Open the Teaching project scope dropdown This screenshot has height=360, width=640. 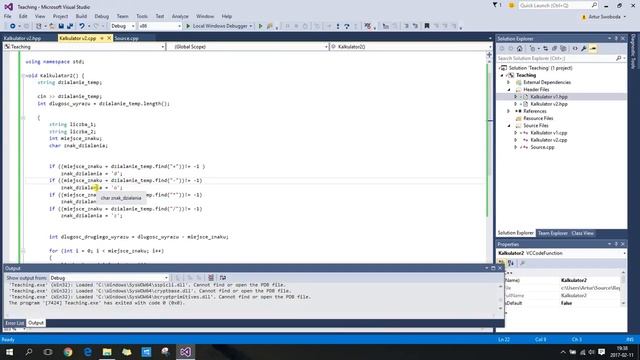pos(84,47)
